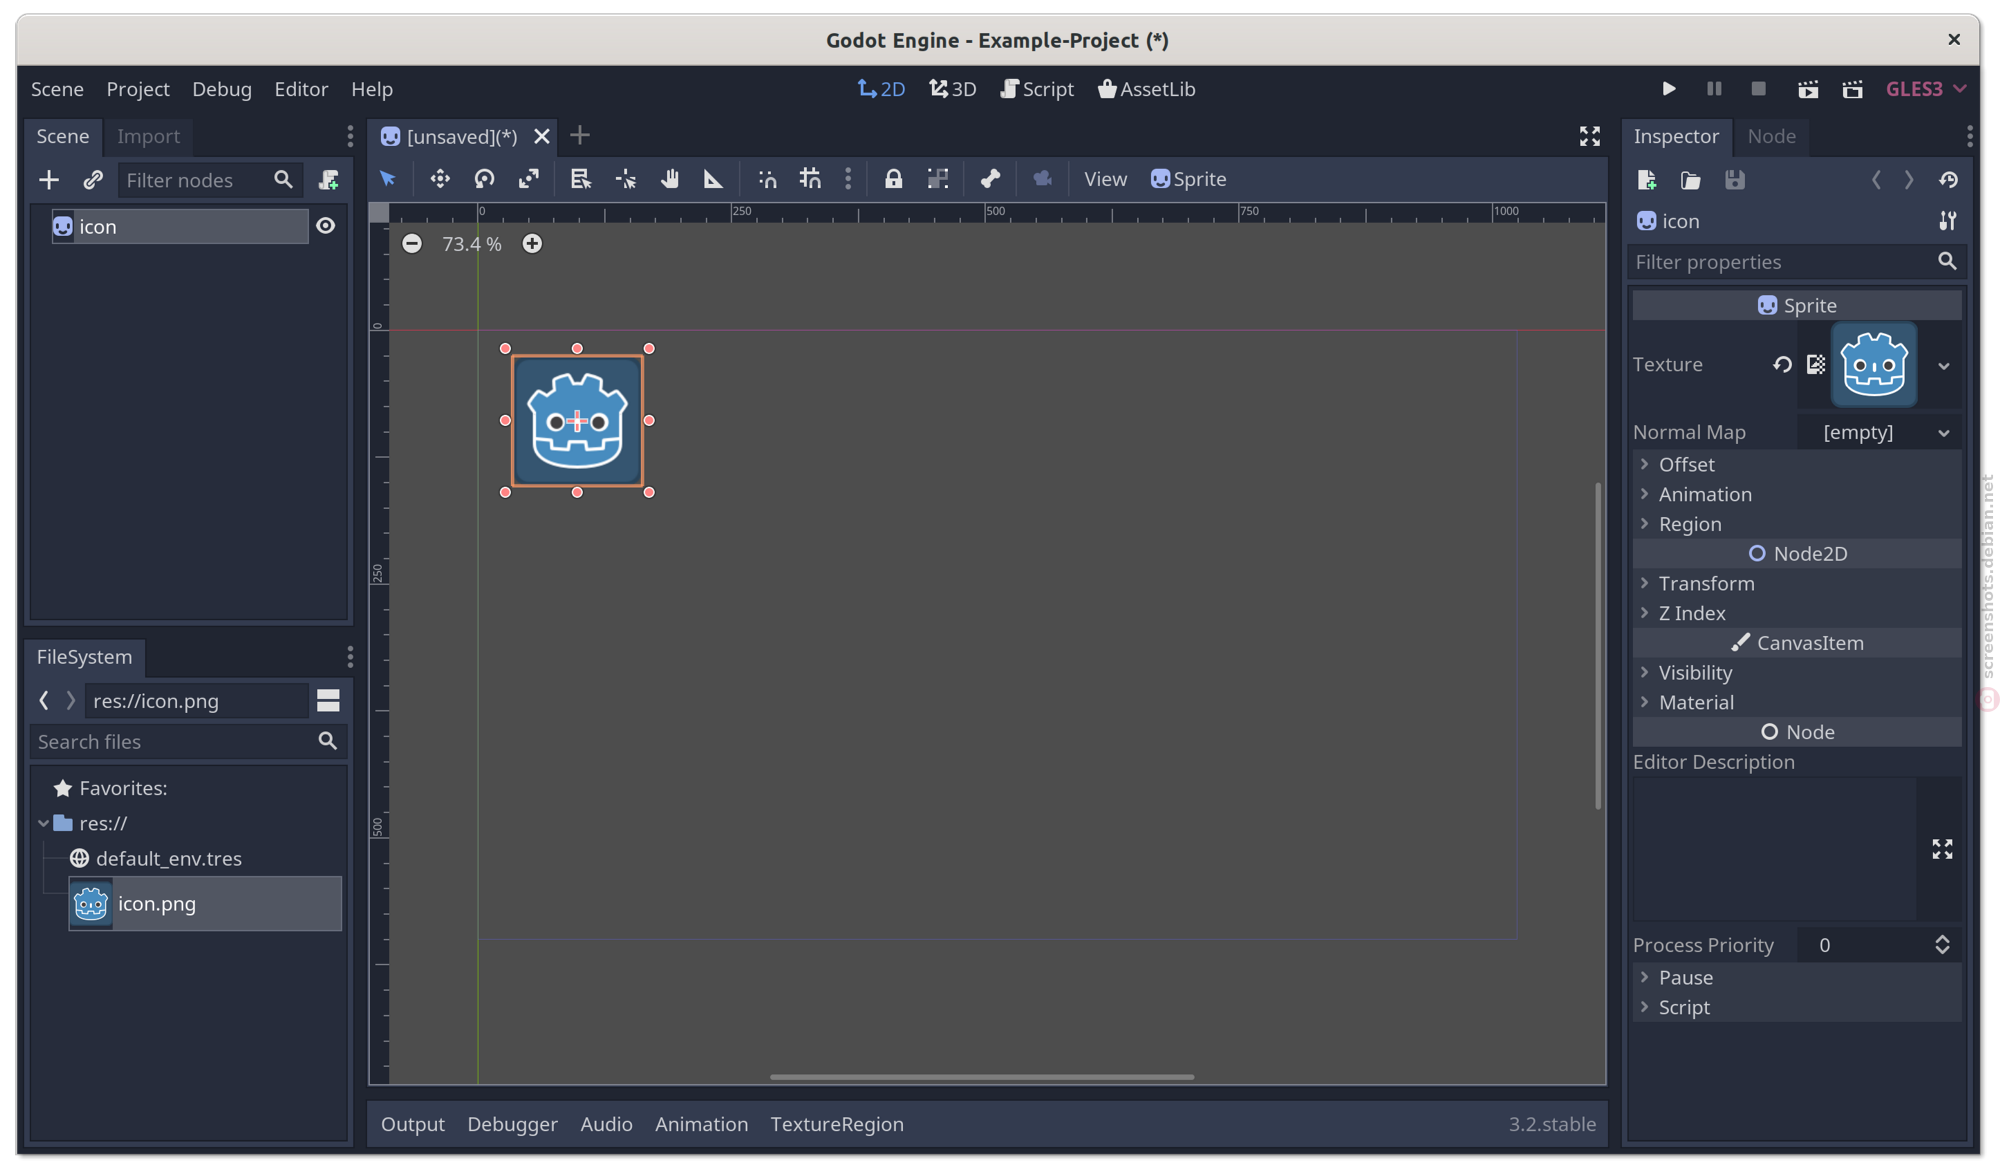This screenshot has width=2000, height=1174.
Task: Open the TextureRegion bottom panel
Action: tap(837, 1124)
